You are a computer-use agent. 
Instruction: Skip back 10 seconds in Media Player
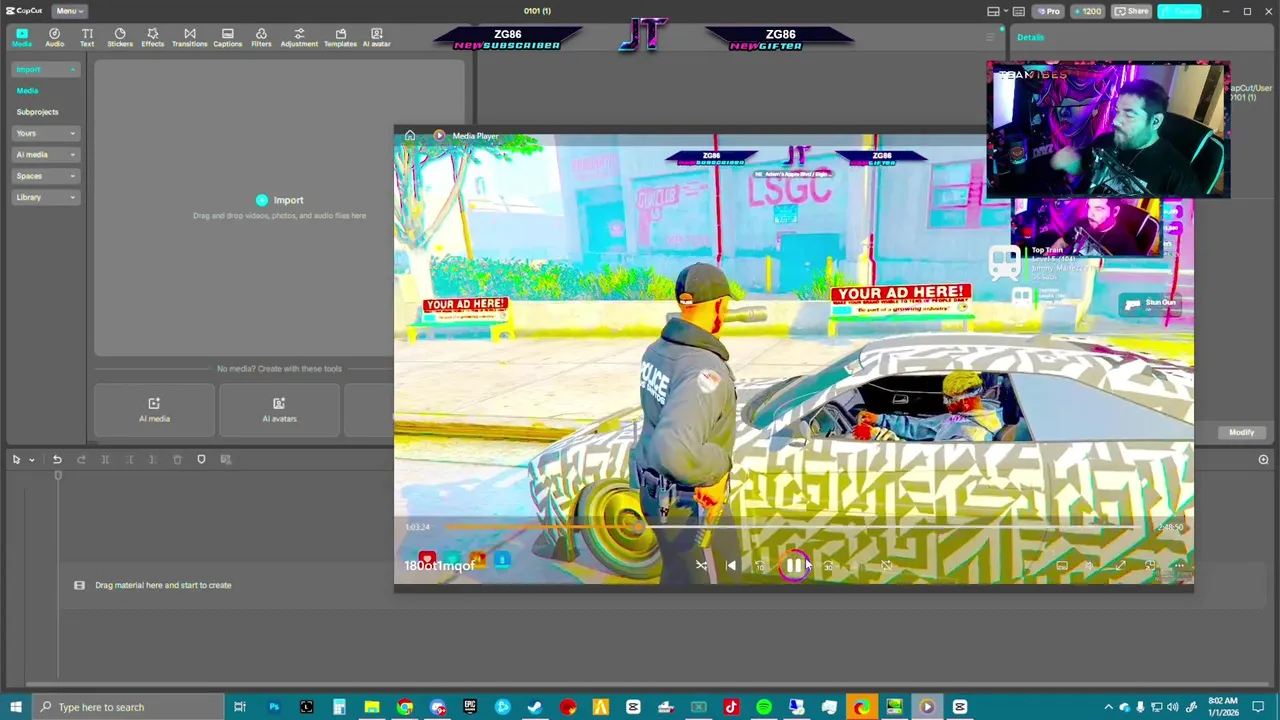point(760,566)
